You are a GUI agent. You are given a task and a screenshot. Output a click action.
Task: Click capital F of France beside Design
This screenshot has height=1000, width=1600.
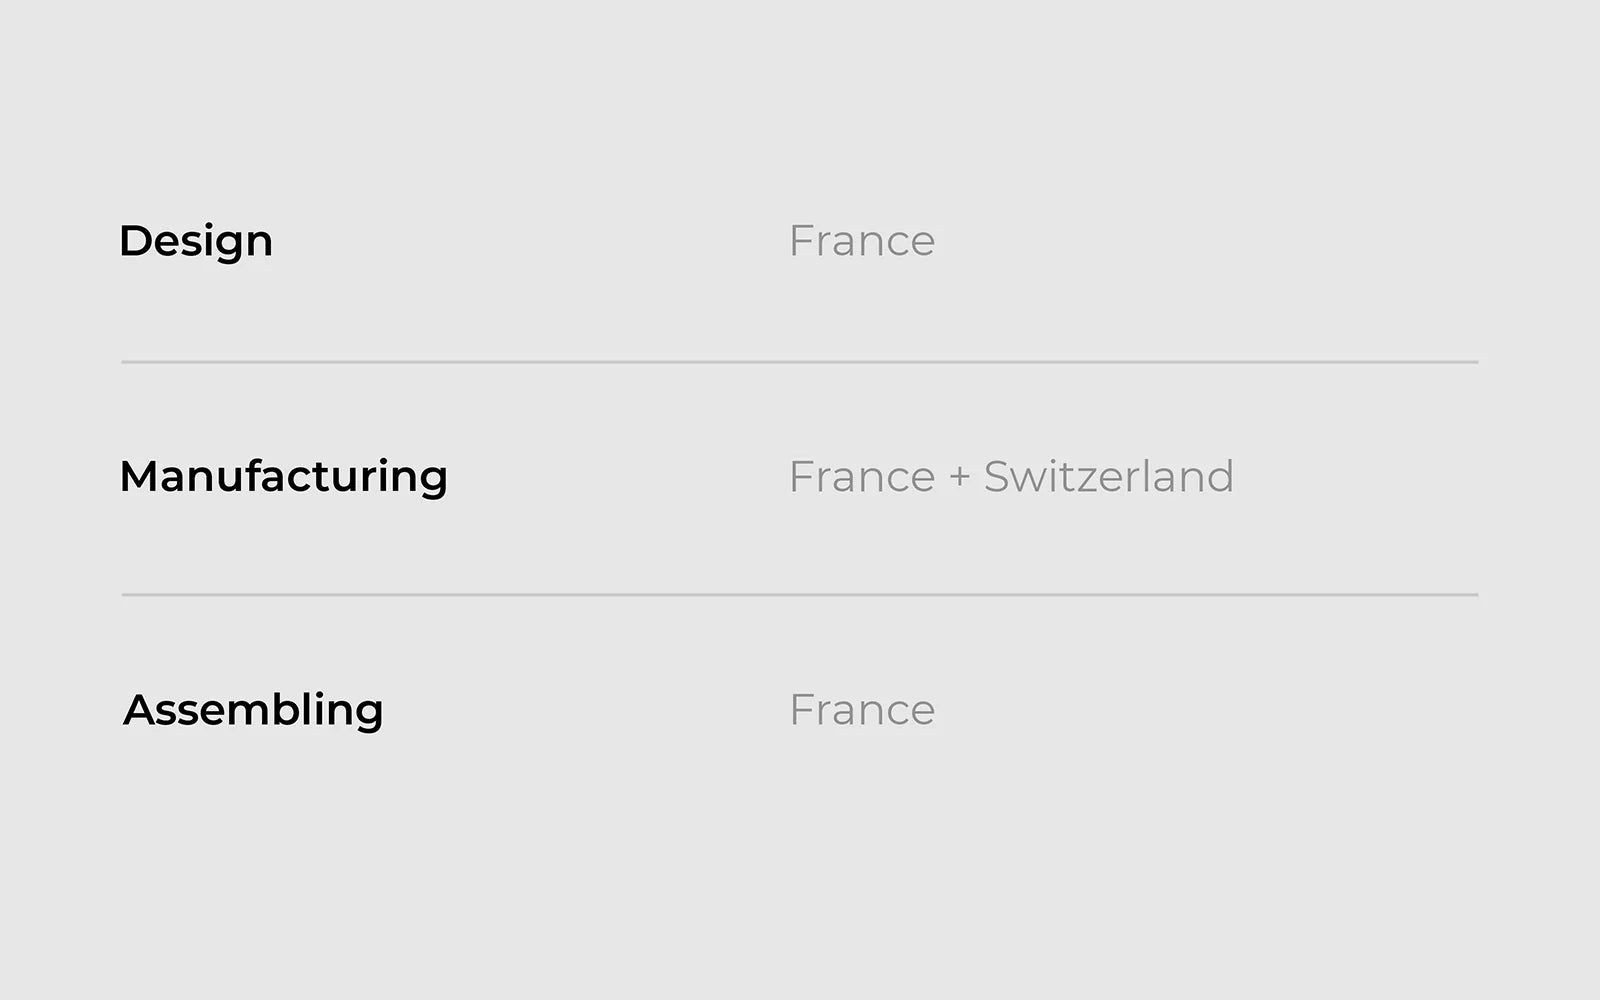[800, 241]
